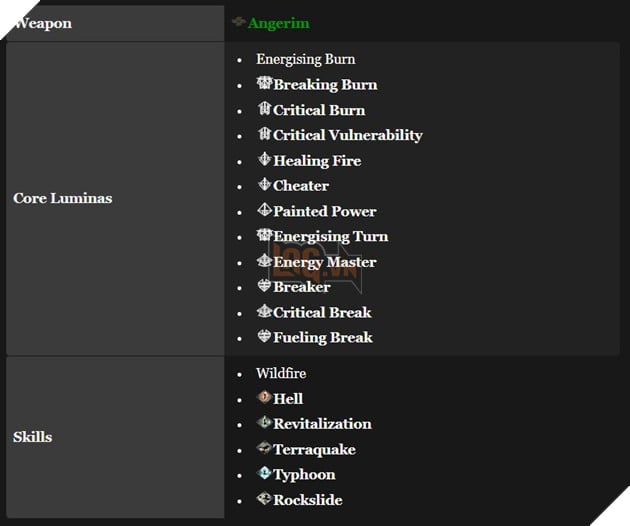630x526 pixels.
Task: Click the Breaking Burn lumina icon
Action: point(264,84)
